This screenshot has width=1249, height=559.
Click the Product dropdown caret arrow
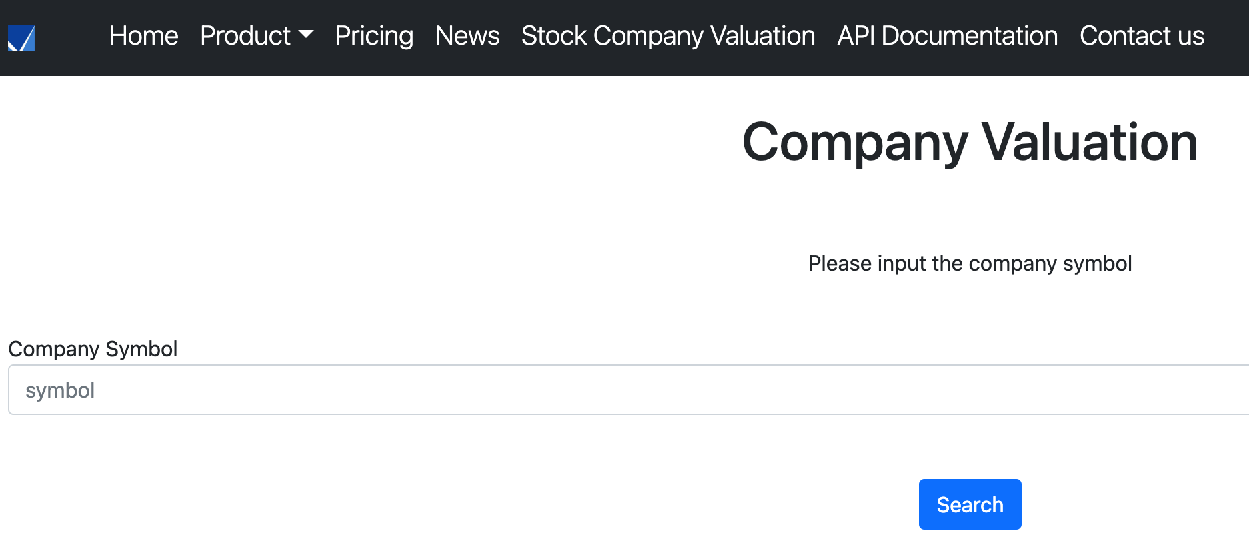click(x=306, y=36)
